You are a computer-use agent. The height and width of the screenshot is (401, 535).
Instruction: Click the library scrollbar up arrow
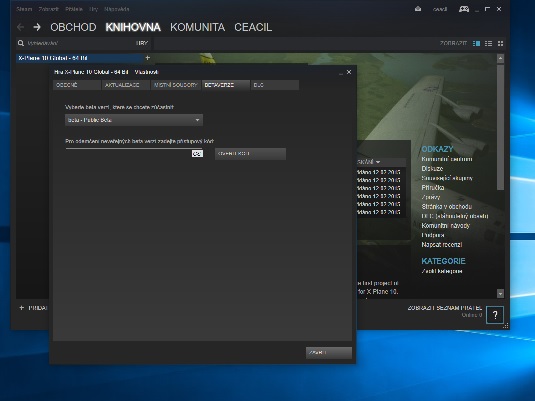500,58
